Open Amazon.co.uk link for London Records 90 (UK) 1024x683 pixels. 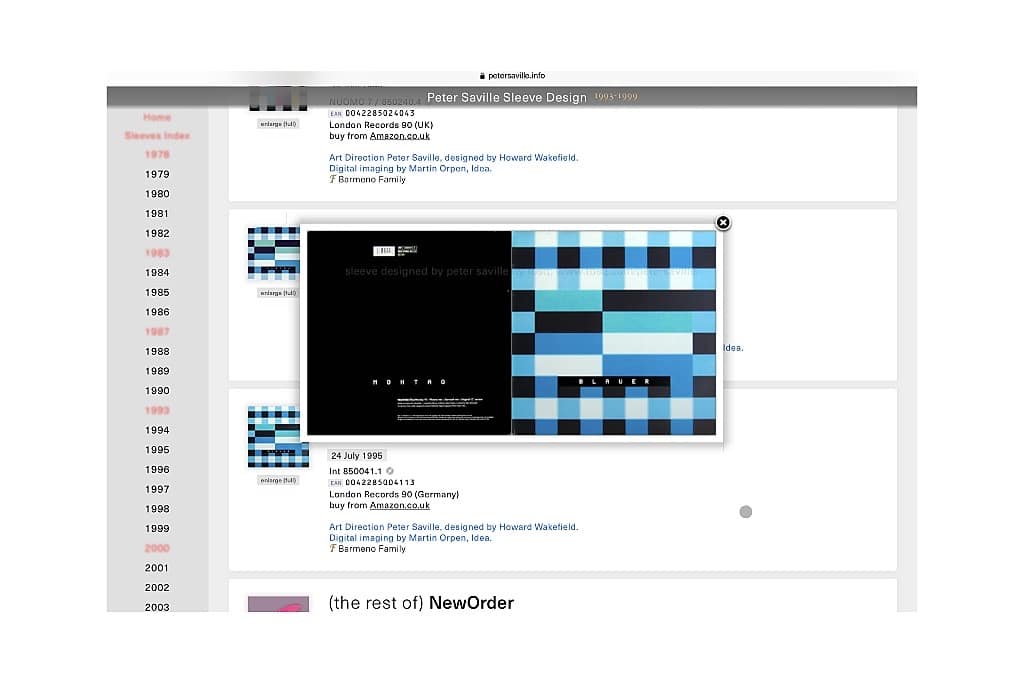coord(400,136)
